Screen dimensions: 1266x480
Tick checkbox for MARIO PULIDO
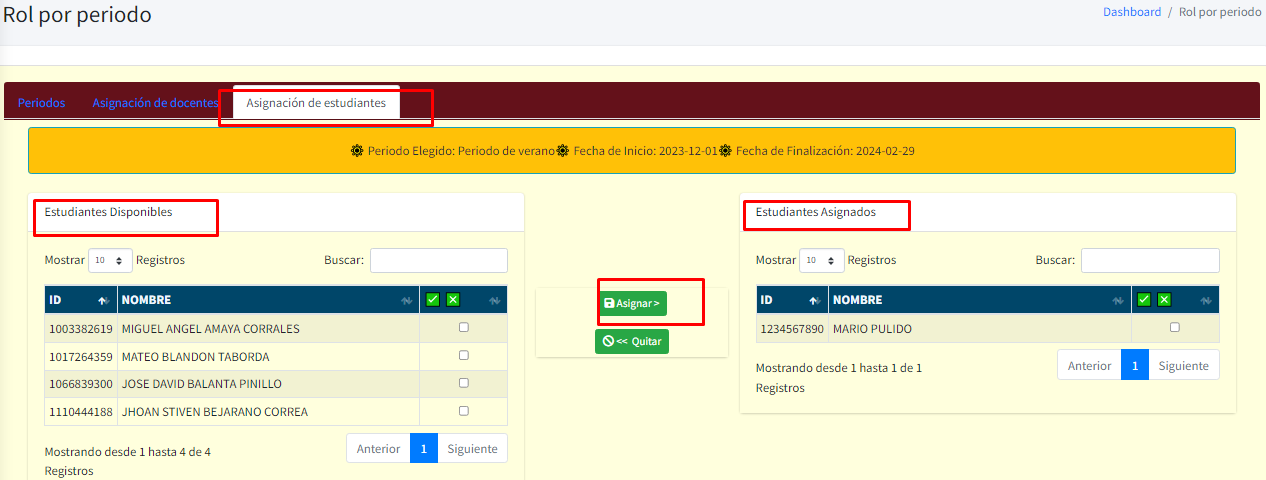point(1175,327)
